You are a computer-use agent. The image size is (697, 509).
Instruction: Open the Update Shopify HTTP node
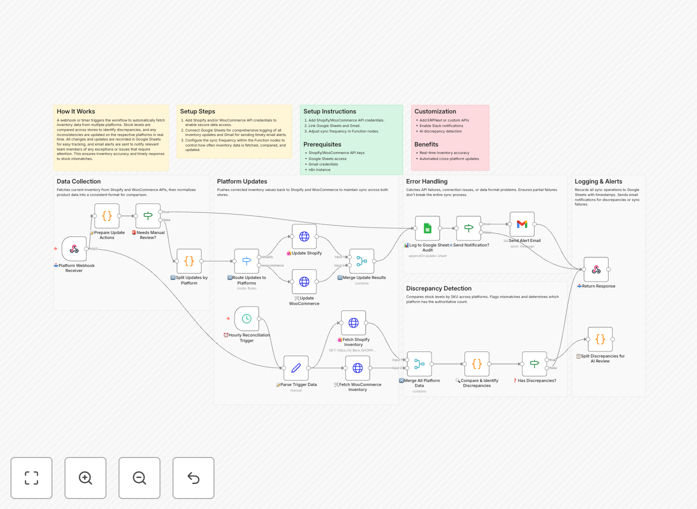pos(304,236)
